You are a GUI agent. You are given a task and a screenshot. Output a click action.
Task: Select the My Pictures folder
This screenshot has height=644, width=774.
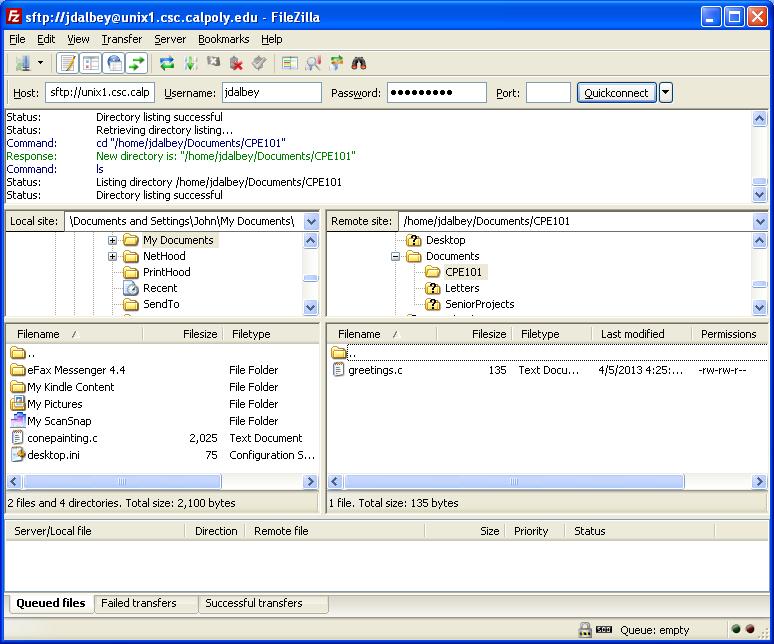(55, 404)
